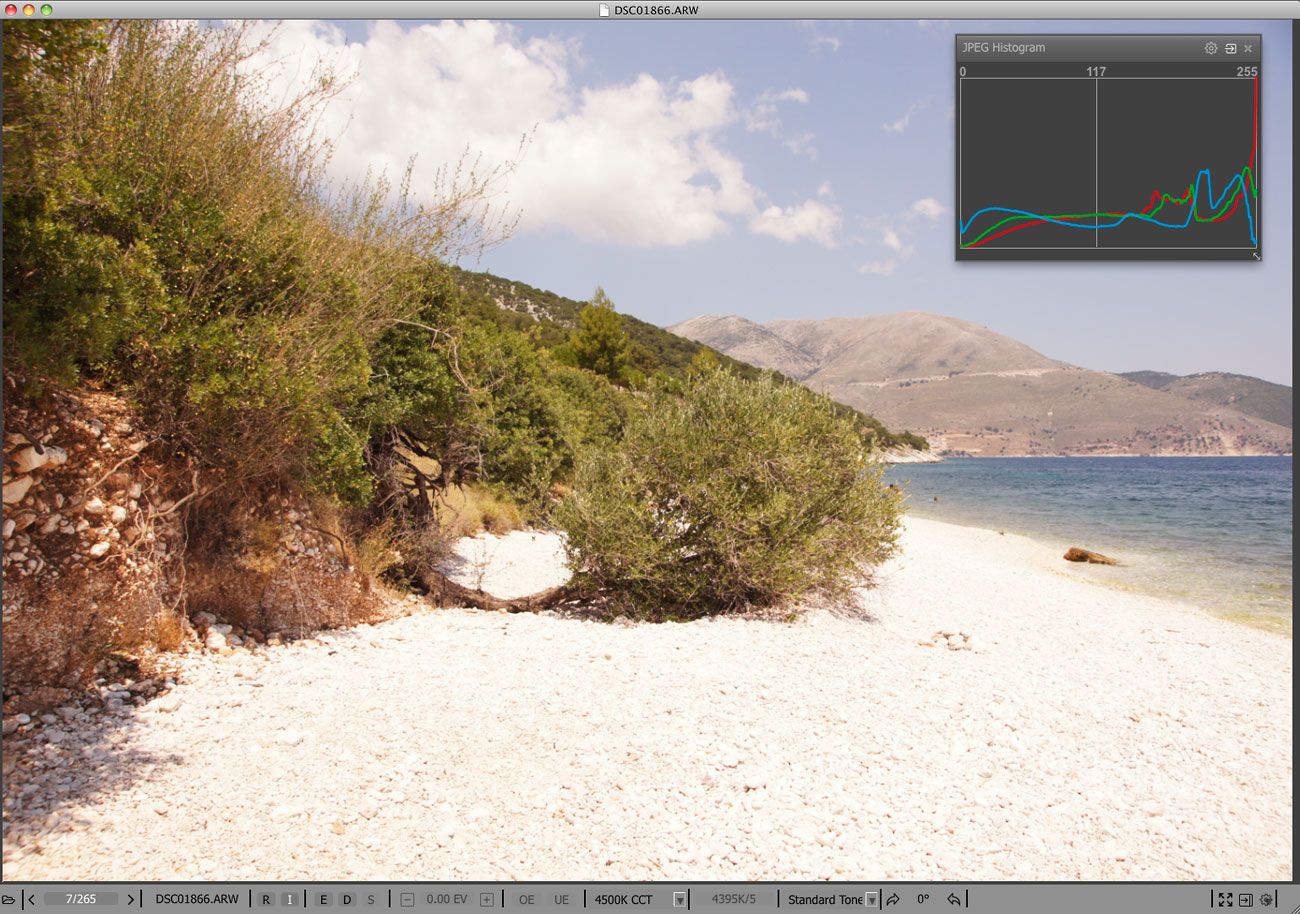This screenshot has height=914, width=1300.
Task: Rotate image counter-clockwise with left rotate arrow
Action: click(954, 899)
